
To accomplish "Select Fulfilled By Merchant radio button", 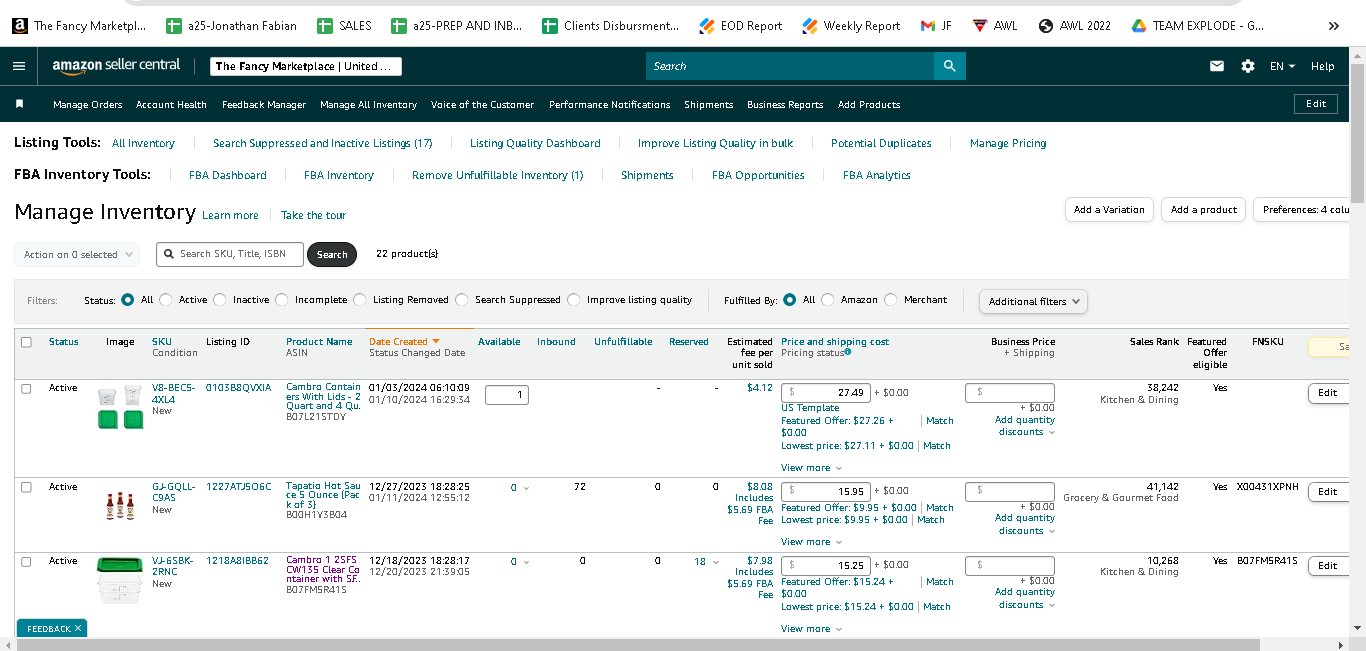I will pyautogui.click(x=891, y=300).
